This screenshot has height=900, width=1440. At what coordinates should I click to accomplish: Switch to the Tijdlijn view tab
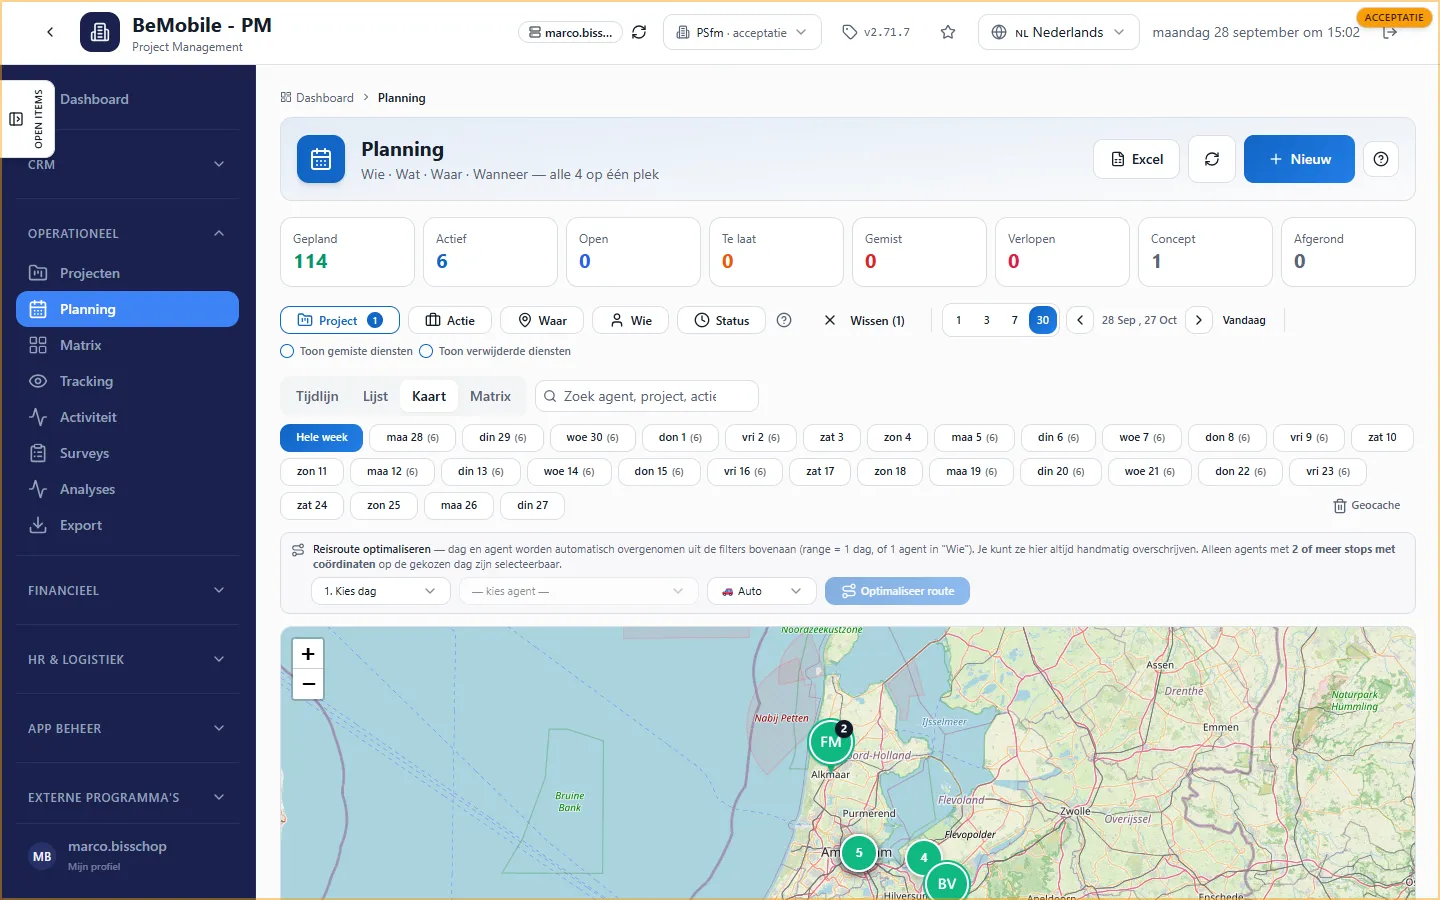(317, 396)
